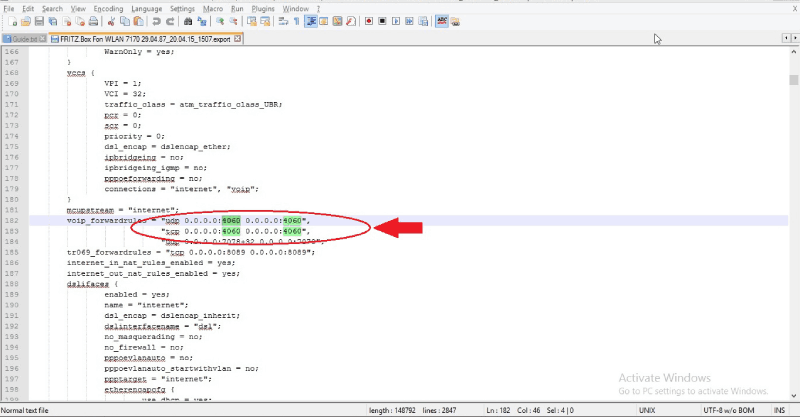Open the Search menu
Screen dimensions: 800x417
(52, 9)
